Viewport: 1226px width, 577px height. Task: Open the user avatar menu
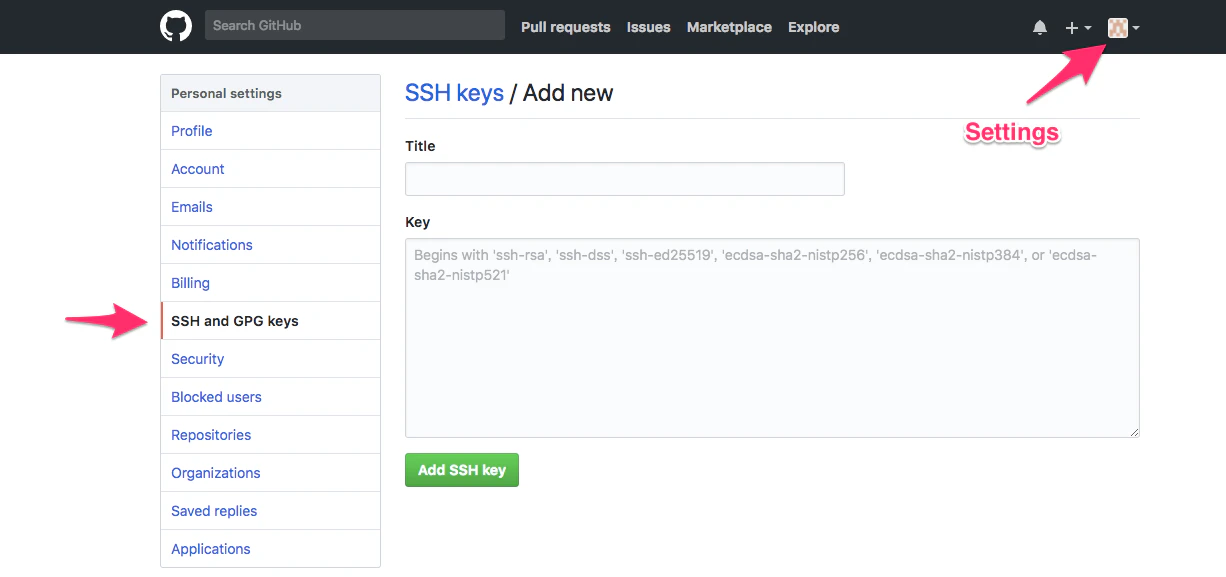[1124, 28]
